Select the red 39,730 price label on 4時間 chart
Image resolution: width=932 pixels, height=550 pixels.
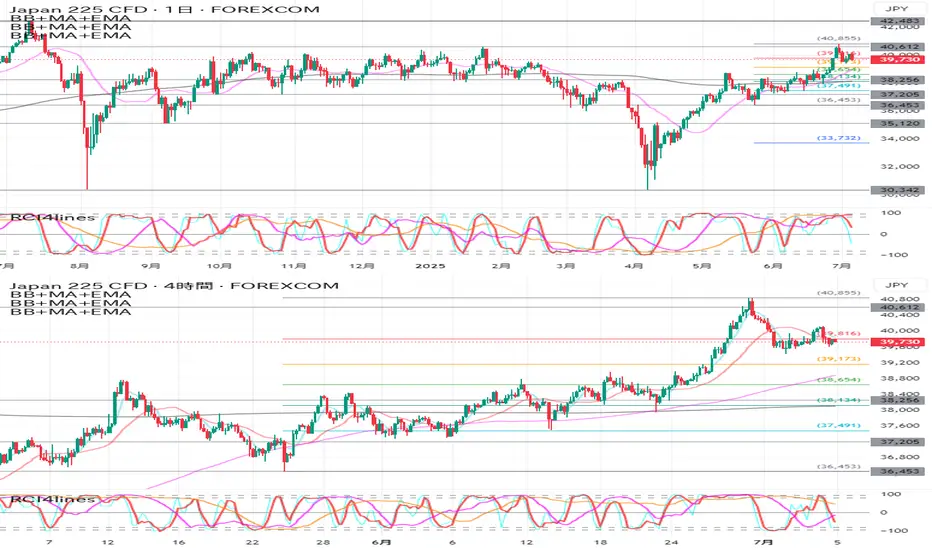(897, 342)
